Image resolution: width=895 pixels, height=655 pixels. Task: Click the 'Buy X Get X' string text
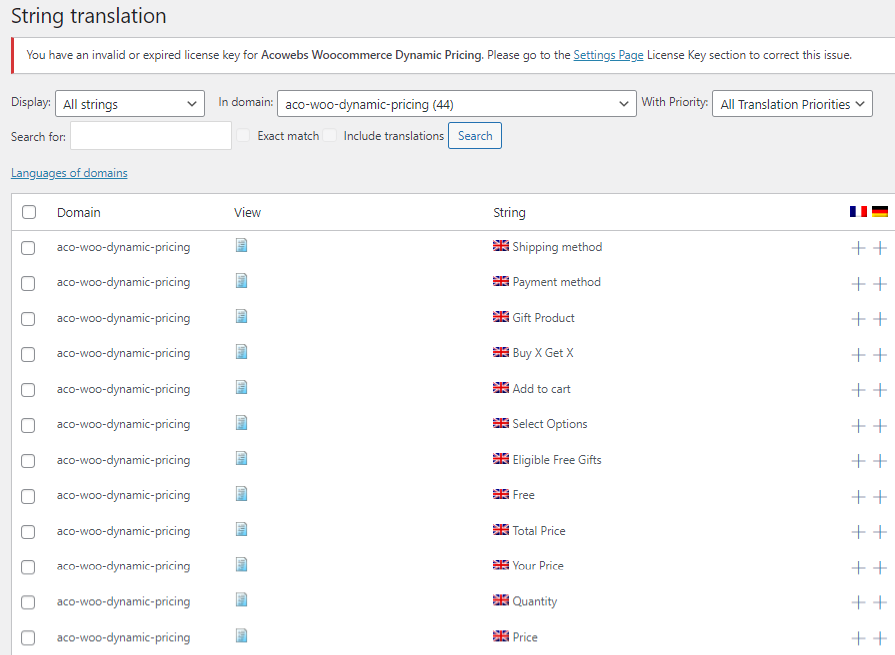click(543, 353)
